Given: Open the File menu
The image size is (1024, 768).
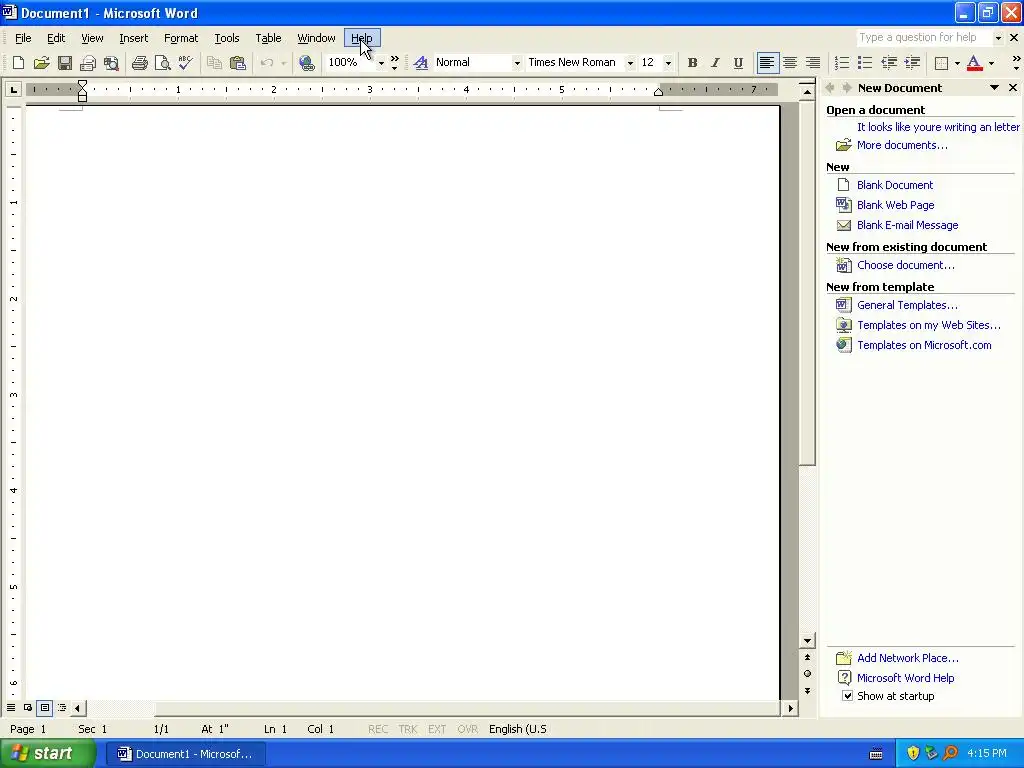Looking at the screenshot, I should click(x=23, y=38).
